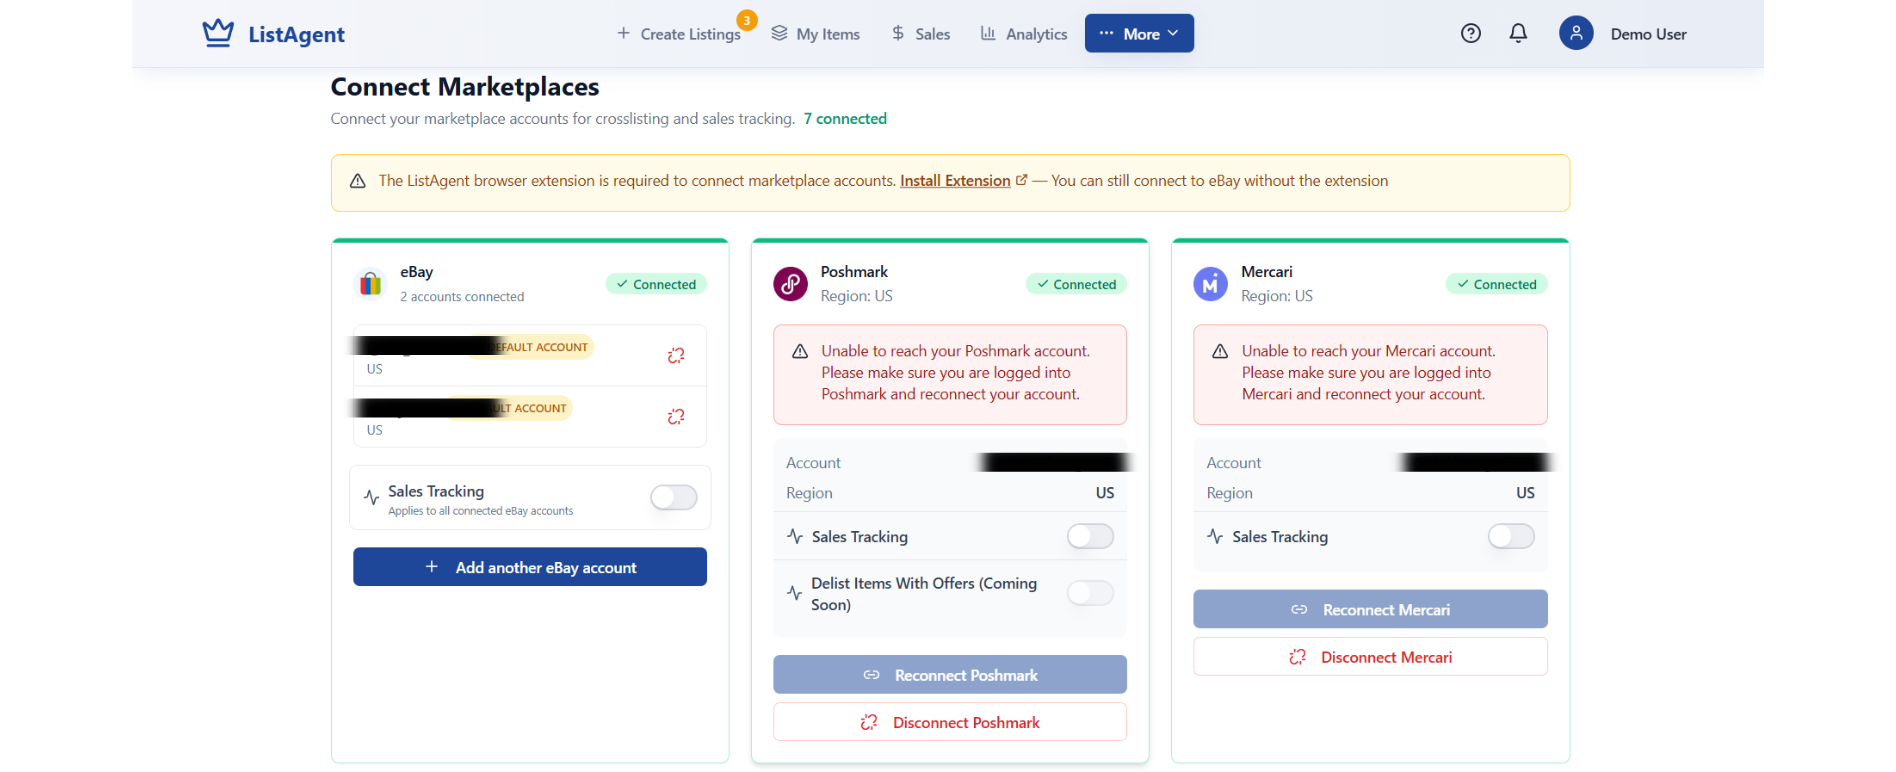The height and width of the screenshot is (772, 1896).
Task: Click the Mercari Sales Tracking pulse icon
Action: 1215,536
